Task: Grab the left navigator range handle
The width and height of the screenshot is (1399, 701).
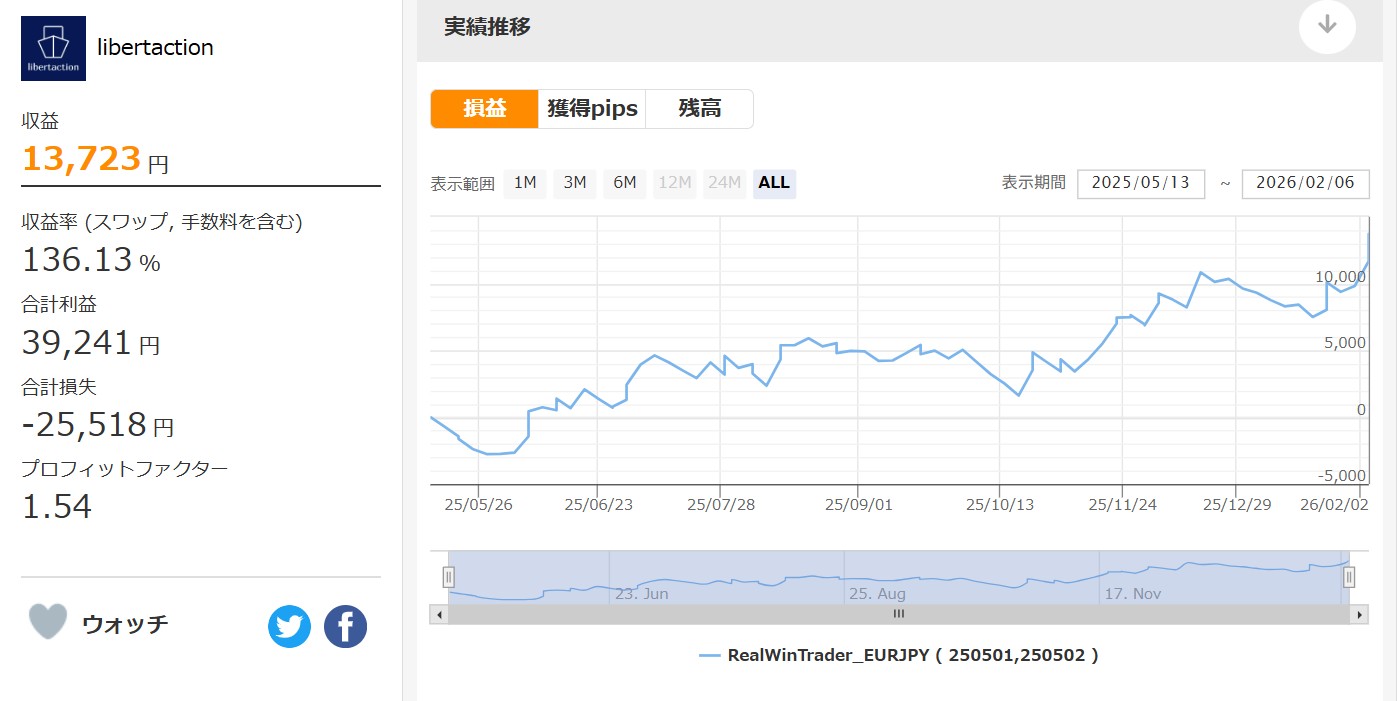Action: click(449, 577)
